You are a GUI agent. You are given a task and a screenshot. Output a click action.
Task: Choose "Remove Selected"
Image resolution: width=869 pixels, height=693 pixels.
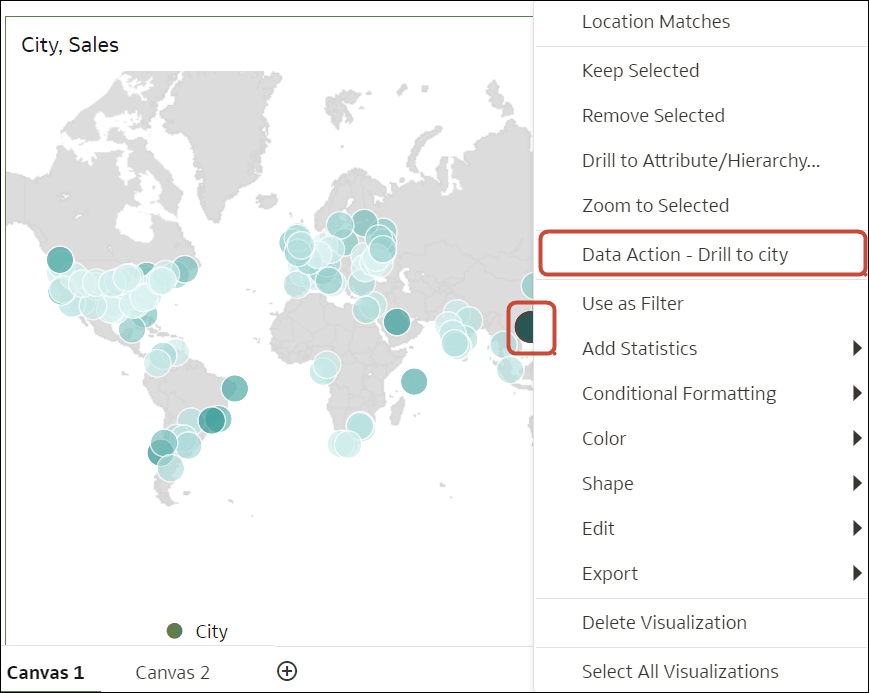pos(653,115)
